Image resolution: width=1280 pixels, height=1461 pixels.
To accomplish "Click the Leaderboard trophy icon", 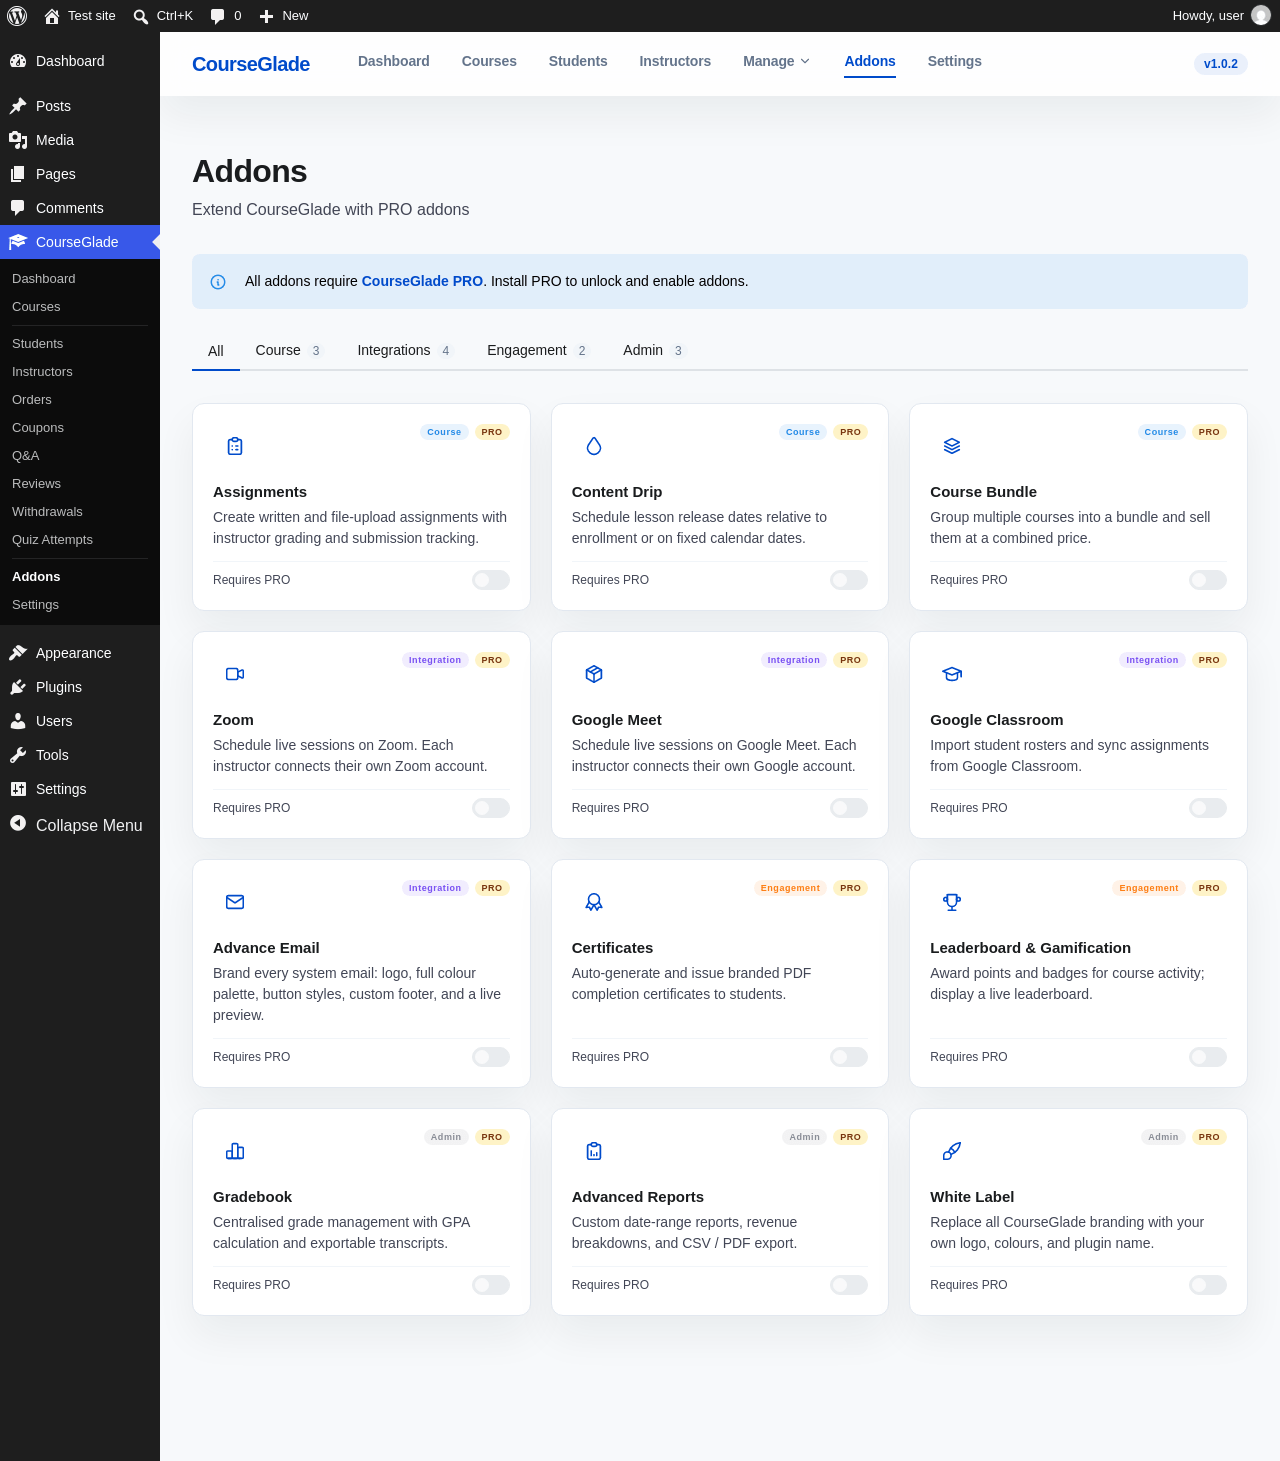I will [x=952, y=902].
